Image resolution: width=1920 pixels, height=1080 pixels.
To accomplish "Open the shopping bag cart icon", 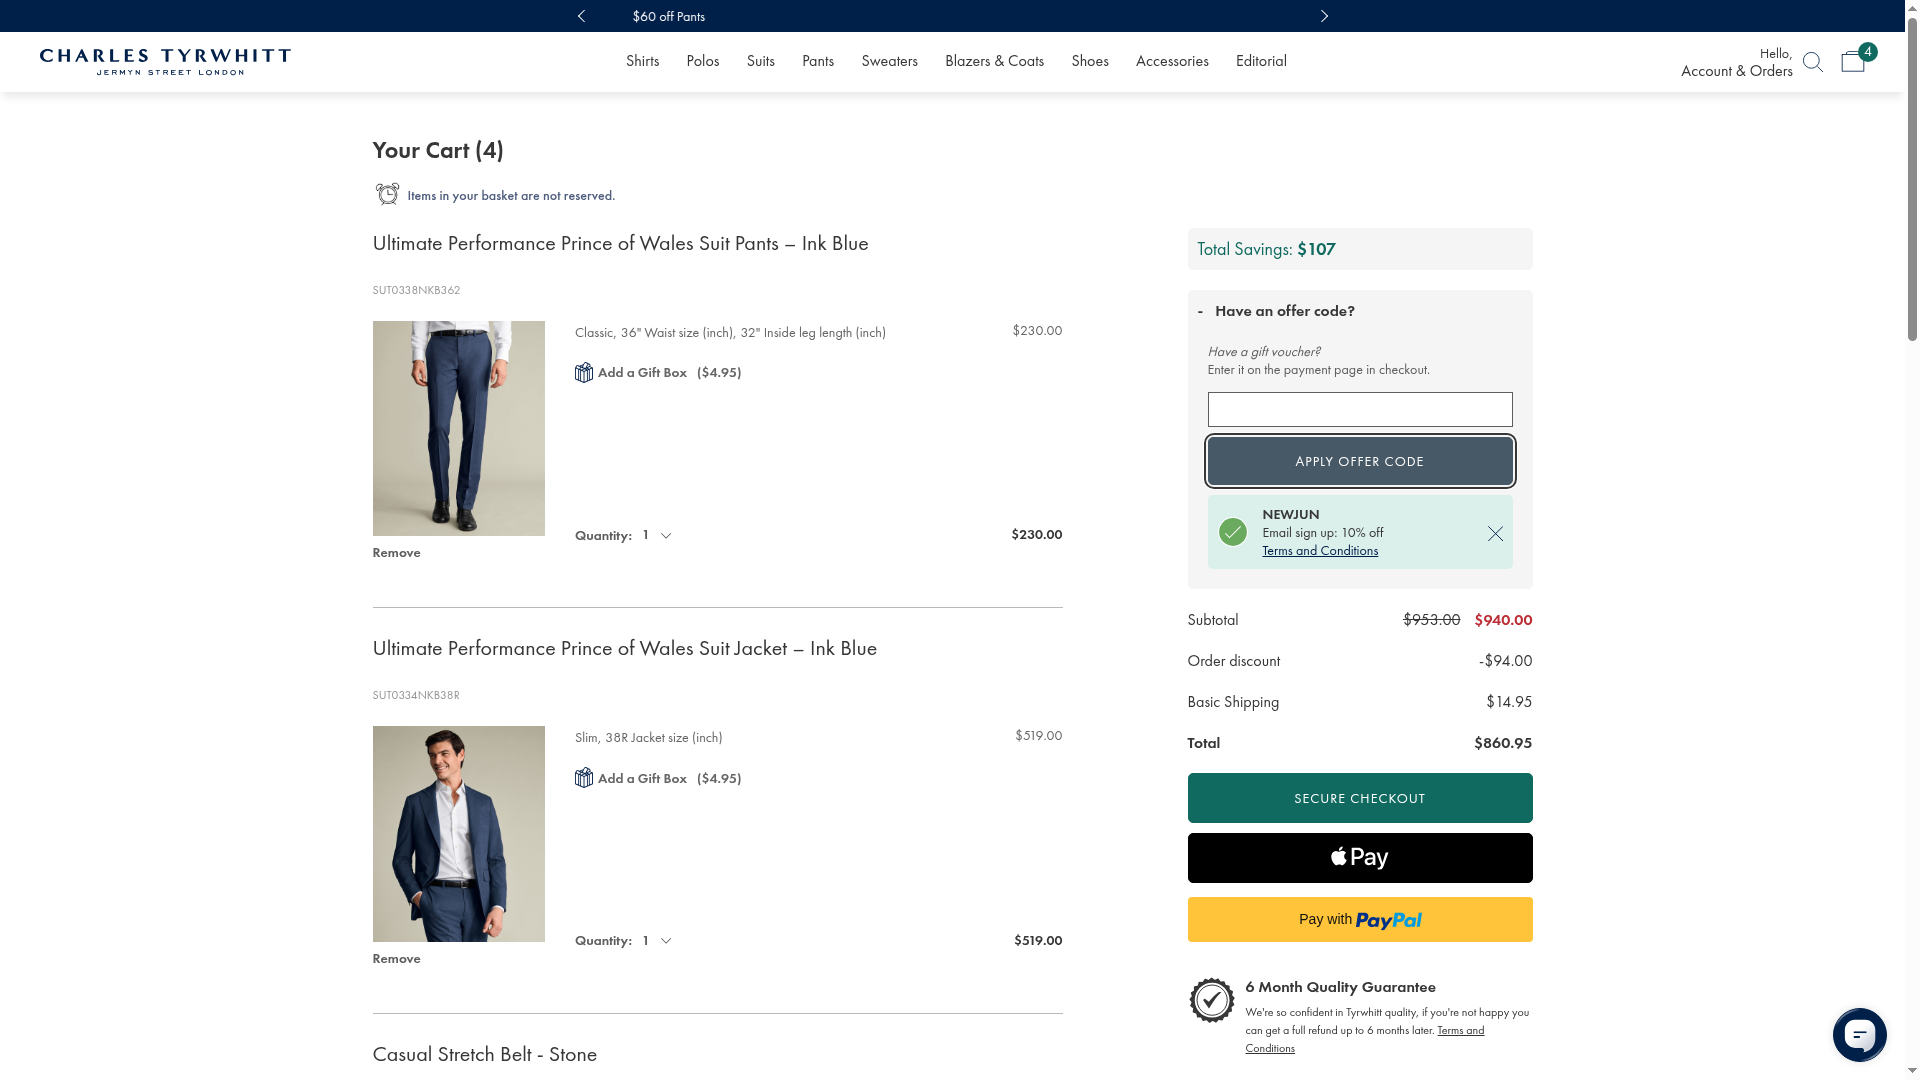I will pos(1853,62).
